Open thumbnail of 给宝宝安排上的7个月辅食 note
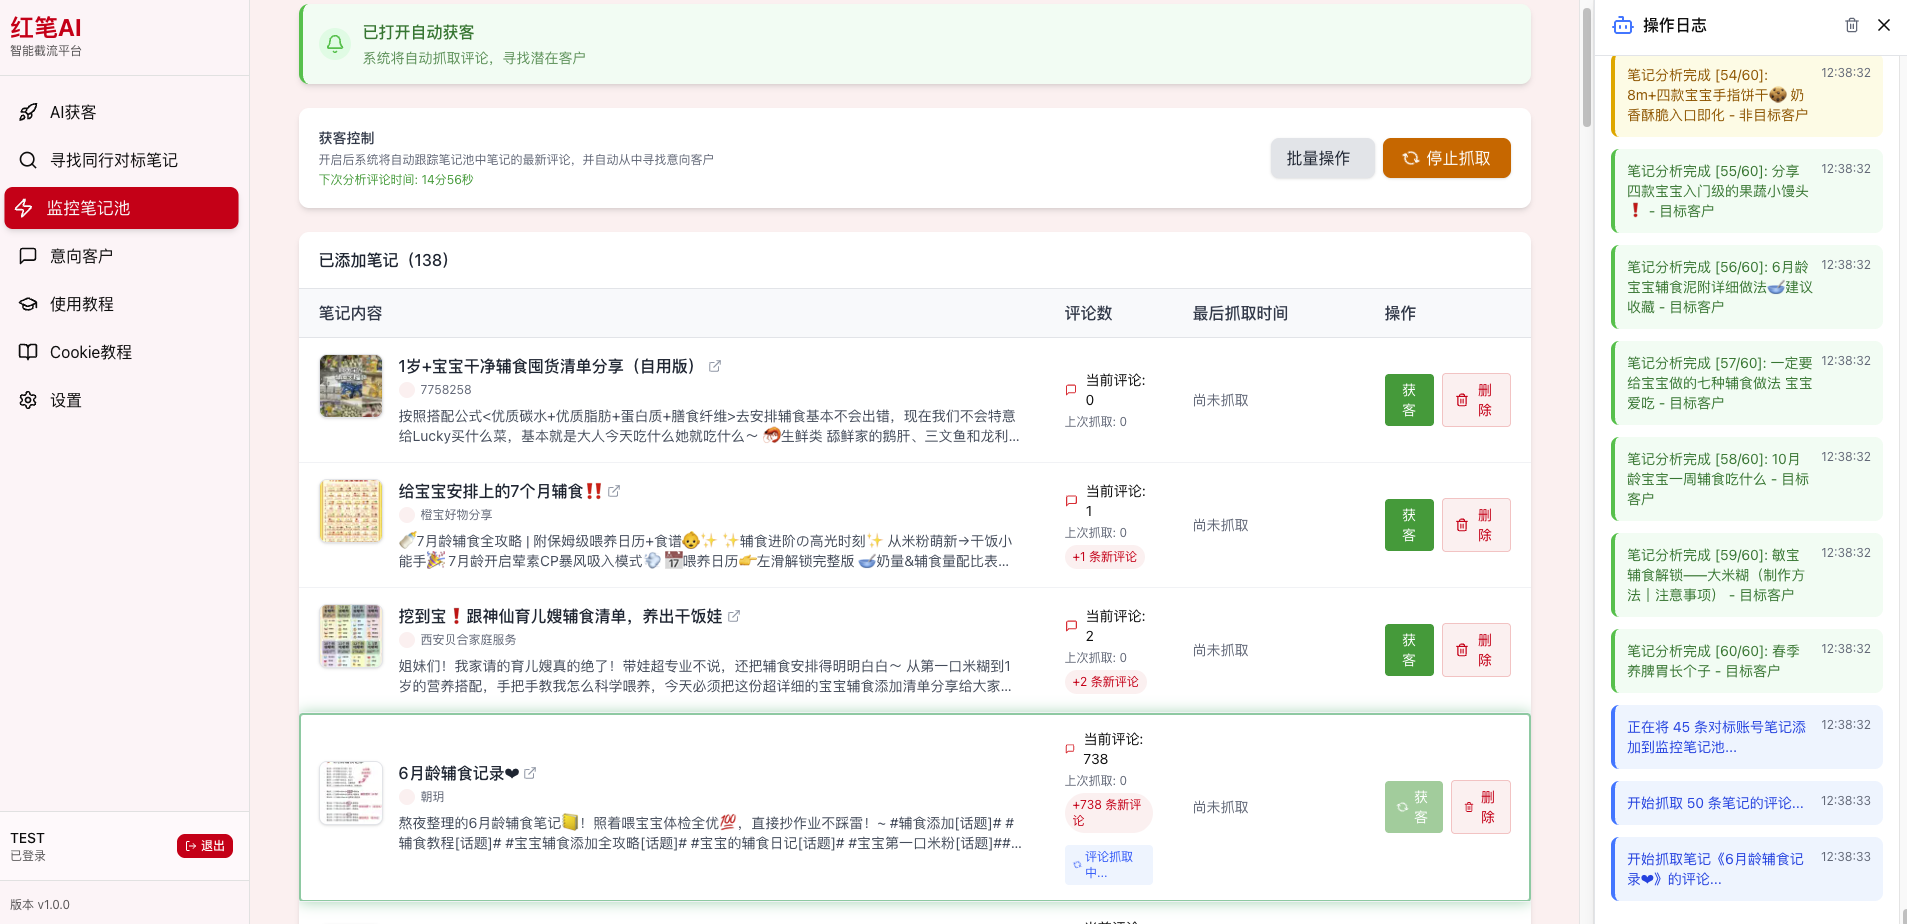Viewport: 1907px width, 924px height. pyautogui.click(x=351, y=511)
